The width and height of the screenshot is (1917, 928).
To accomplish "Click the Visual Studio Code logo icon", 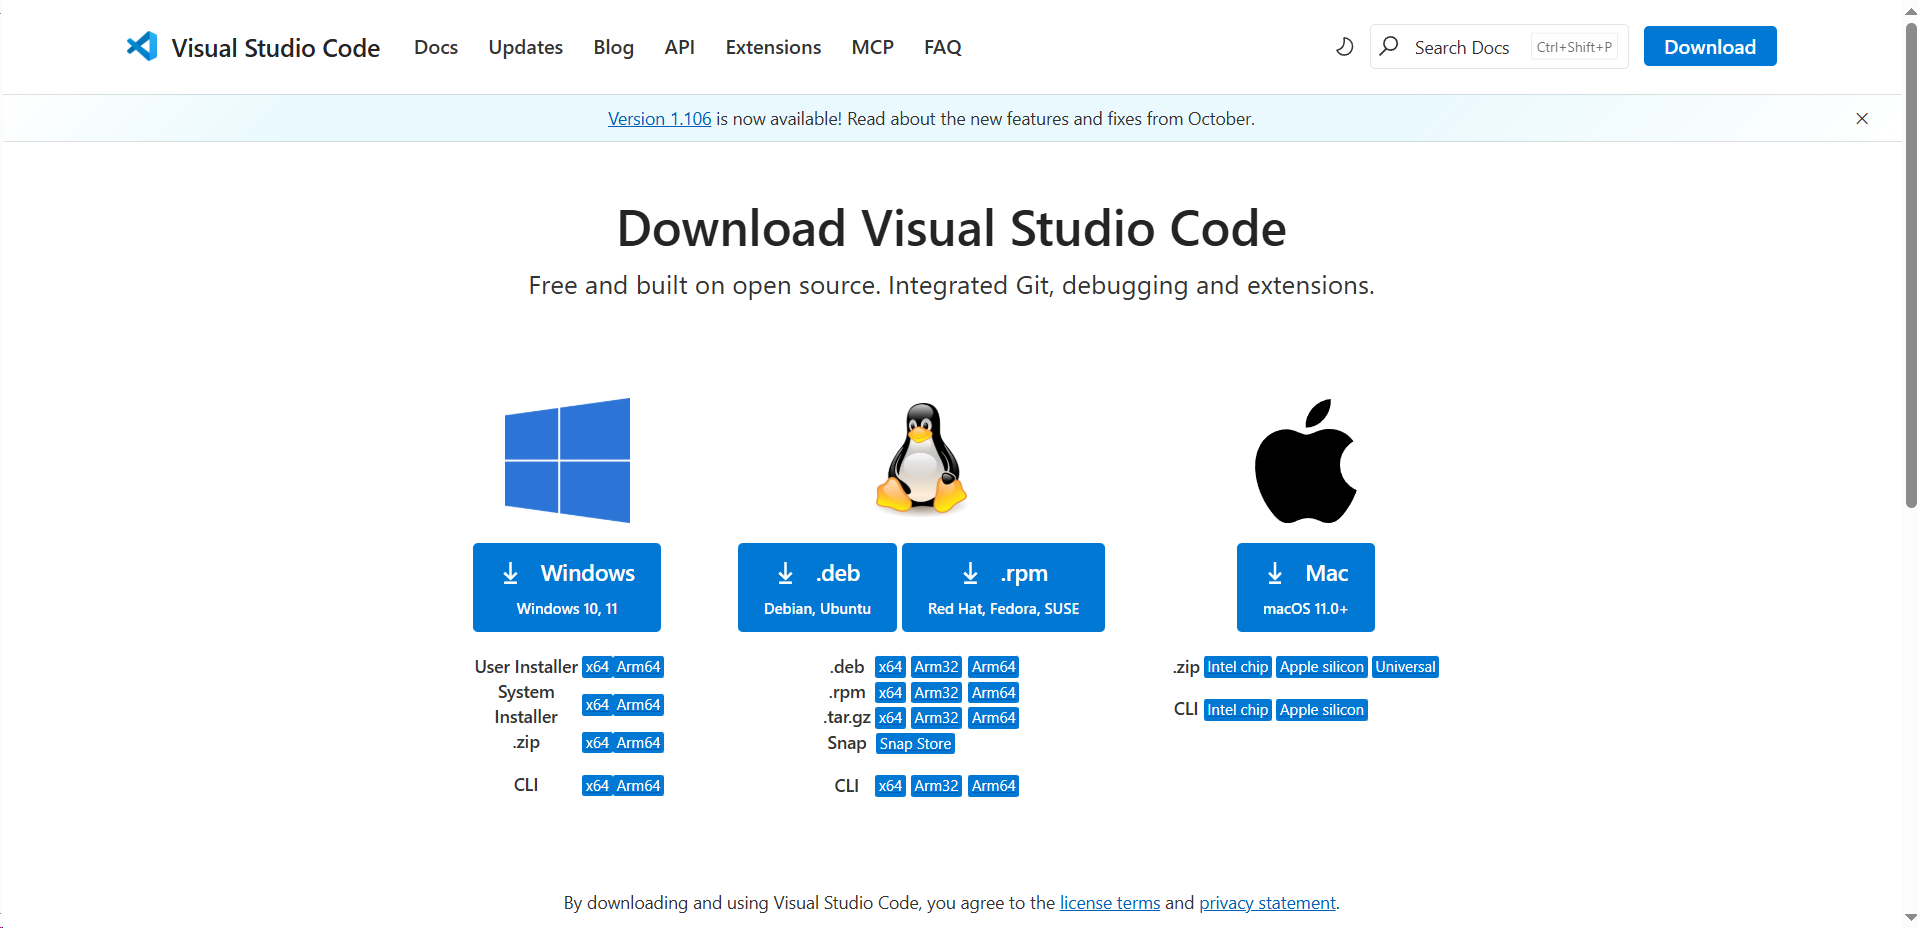I will (x=142, y=46).
